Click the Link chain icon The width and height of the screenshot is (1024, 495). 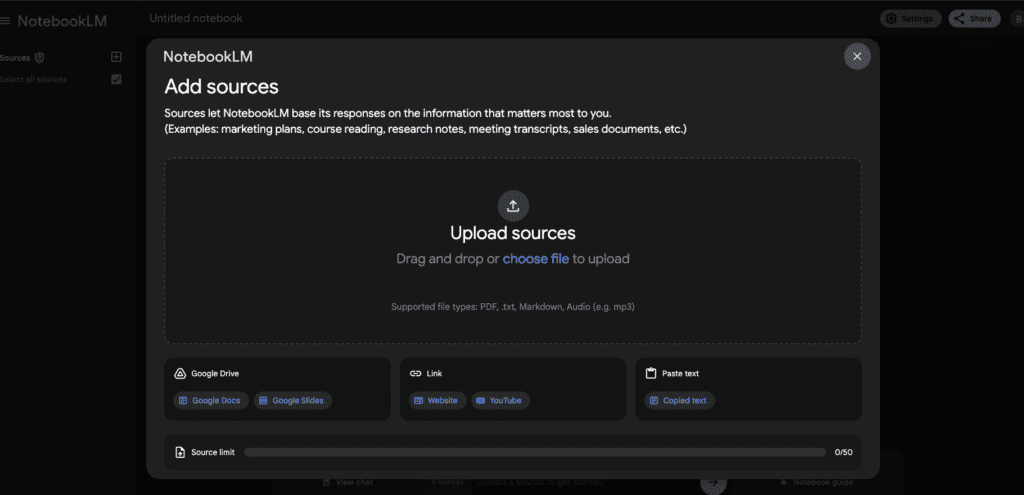point(415,374)
